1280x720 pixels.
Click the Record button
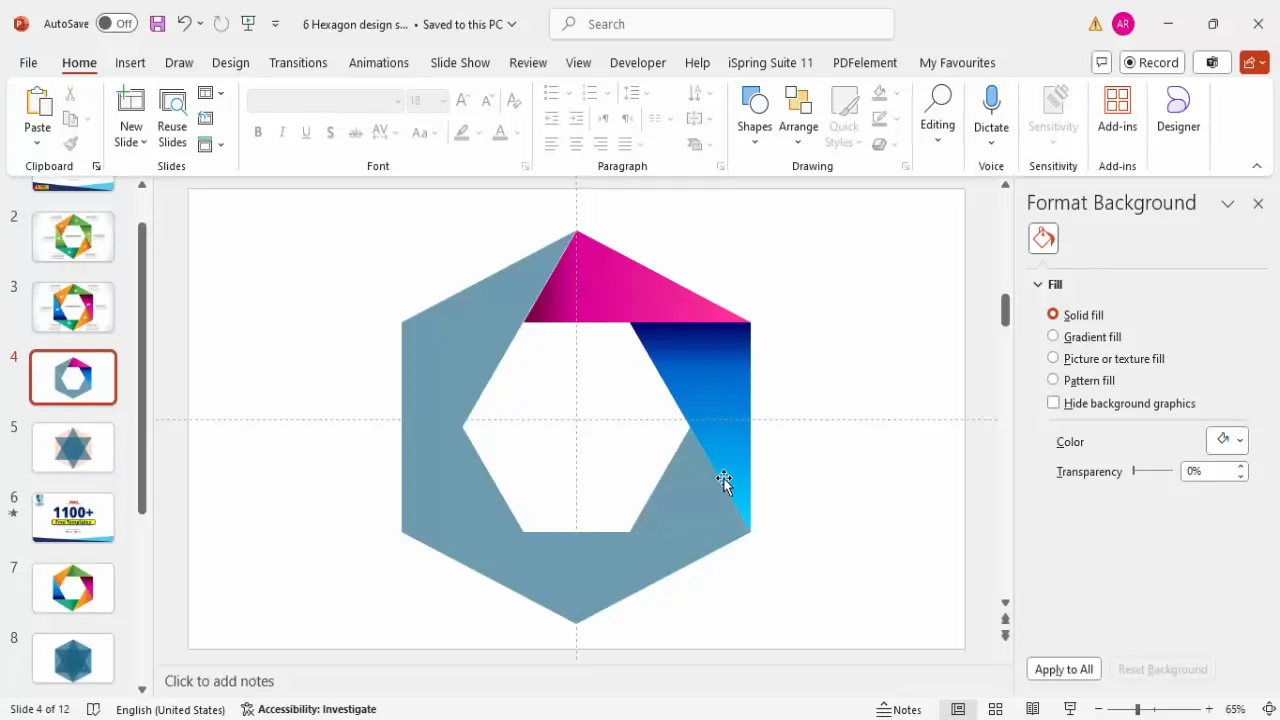(x=1151, y=62)
